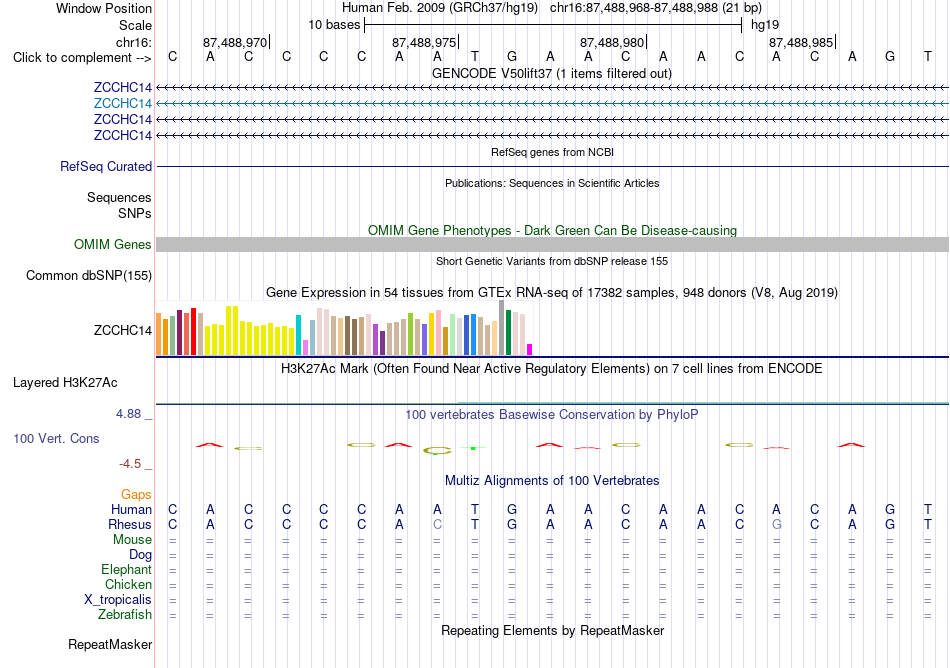Open the light-blue ZCCHC14 transcript label
The width and height of the screenshot is (950, 668).
(122, 104)
